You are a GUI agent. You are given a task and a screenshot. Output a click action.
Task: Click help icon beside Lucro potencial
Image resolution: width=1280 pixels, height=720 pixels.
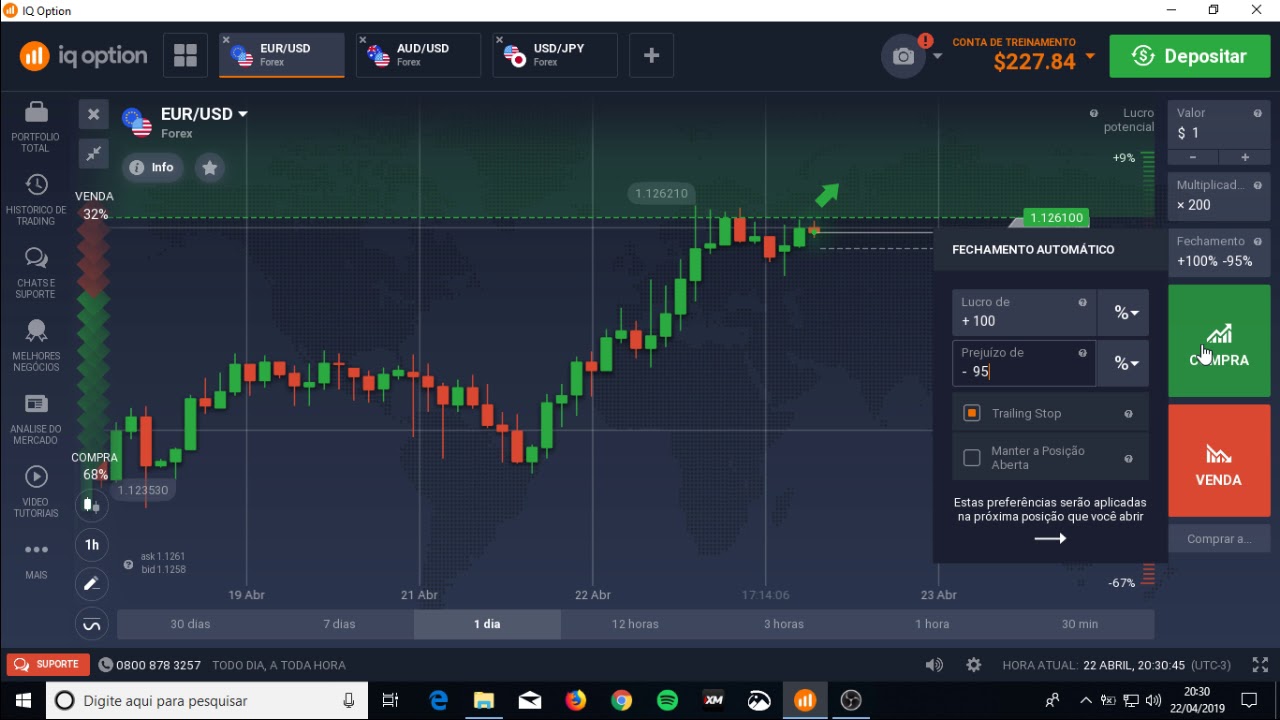tap(1093, 113)
